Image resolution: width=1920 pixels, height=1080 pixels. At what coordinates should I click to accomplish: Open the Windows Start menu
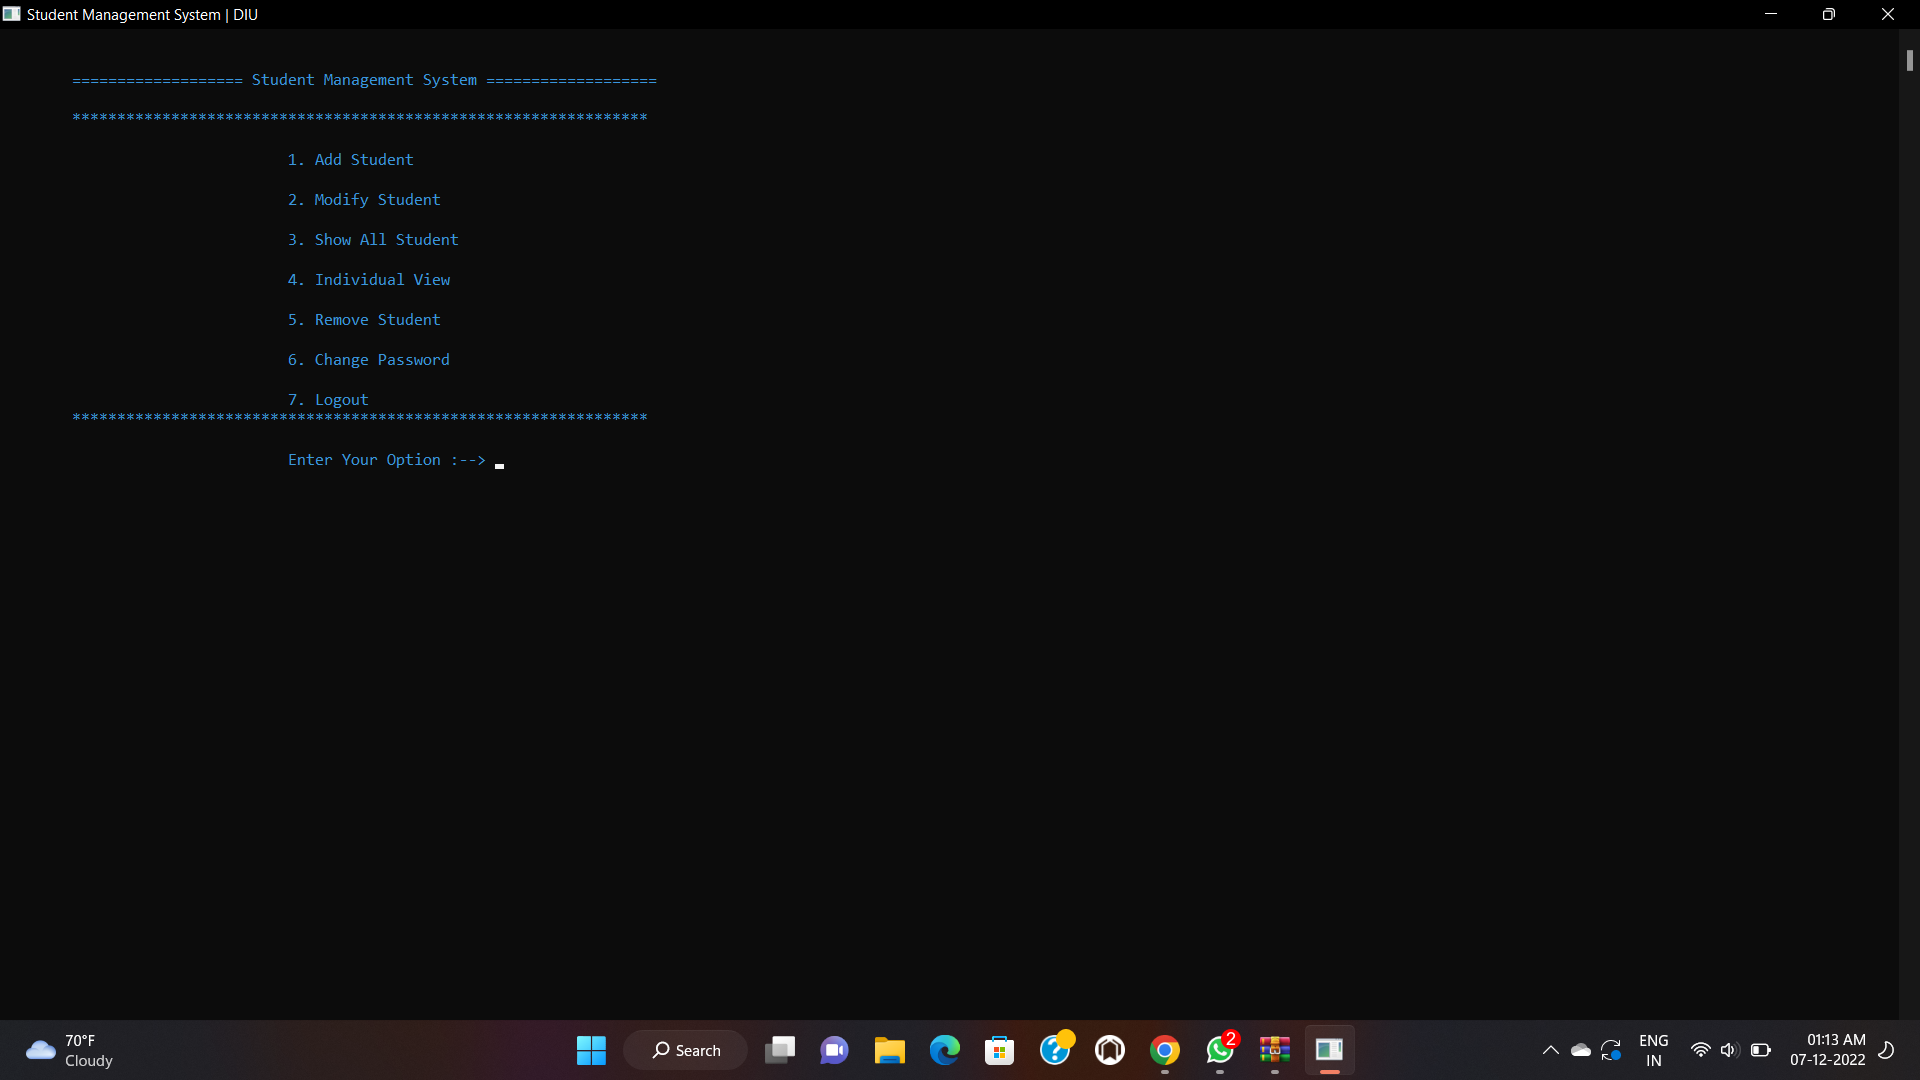(x=591, y=1050)
